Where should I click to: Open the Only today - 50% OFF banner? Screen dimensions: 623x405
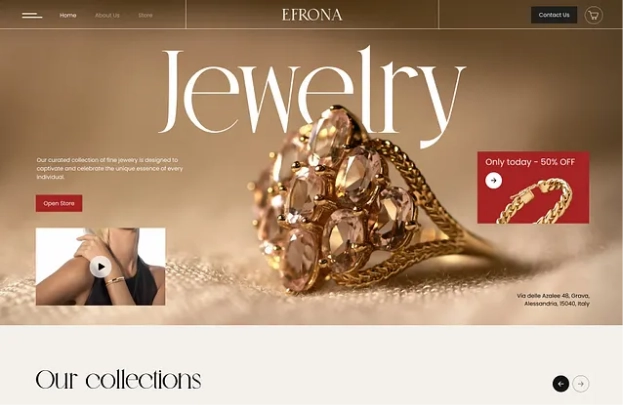(x=533, y=187)
